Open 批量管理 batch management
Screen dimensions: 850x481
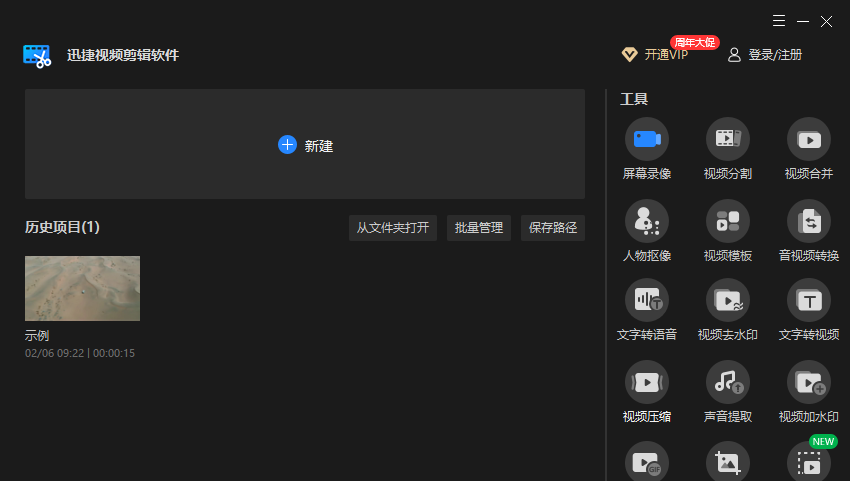(x=479, y=228)
